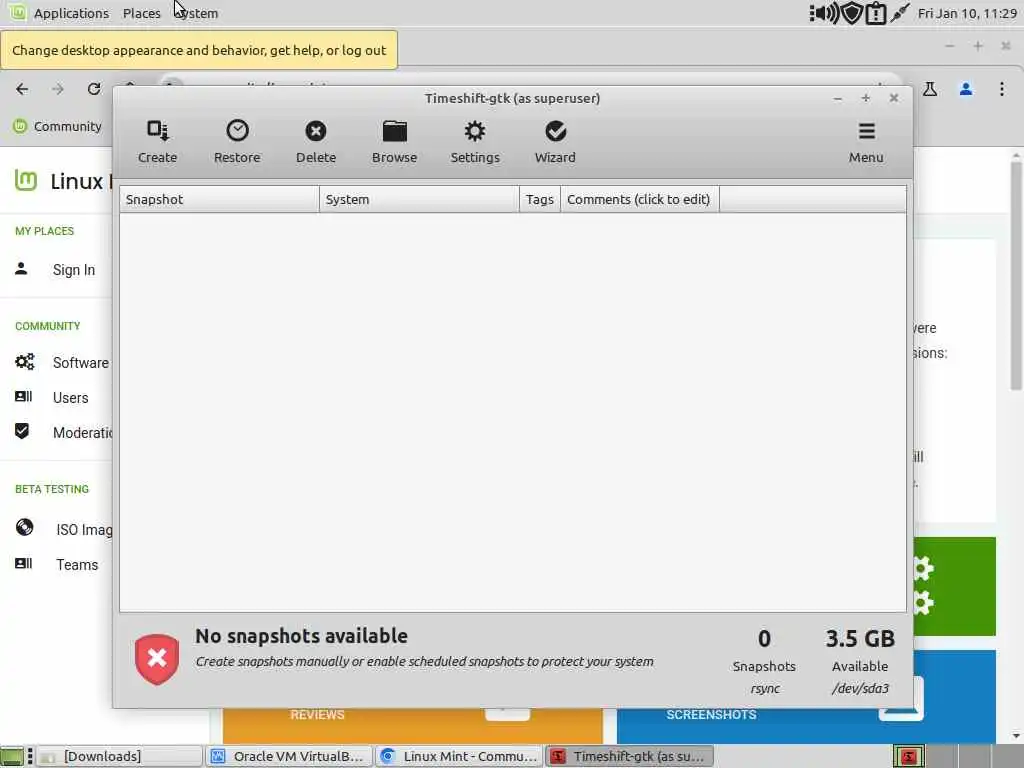Viewport: 1024px width, 768px height.
Task: Open Teams link under Beta Testing
Action: (x=77, y=565)
